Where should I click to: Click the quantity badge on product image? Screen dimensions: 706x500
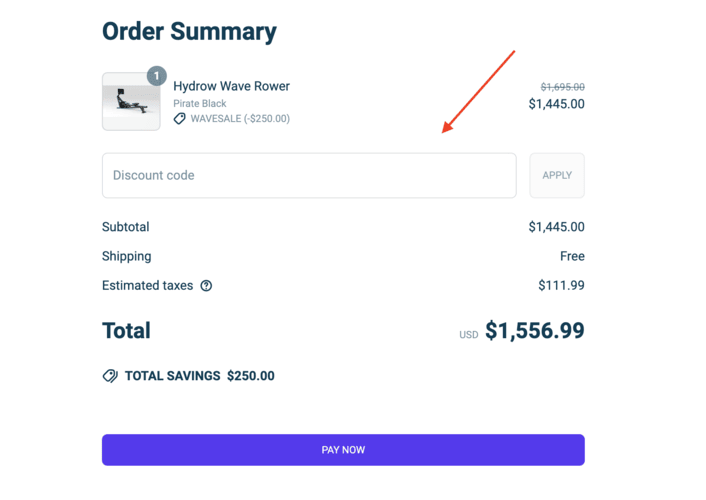click(x=156, y=76)
